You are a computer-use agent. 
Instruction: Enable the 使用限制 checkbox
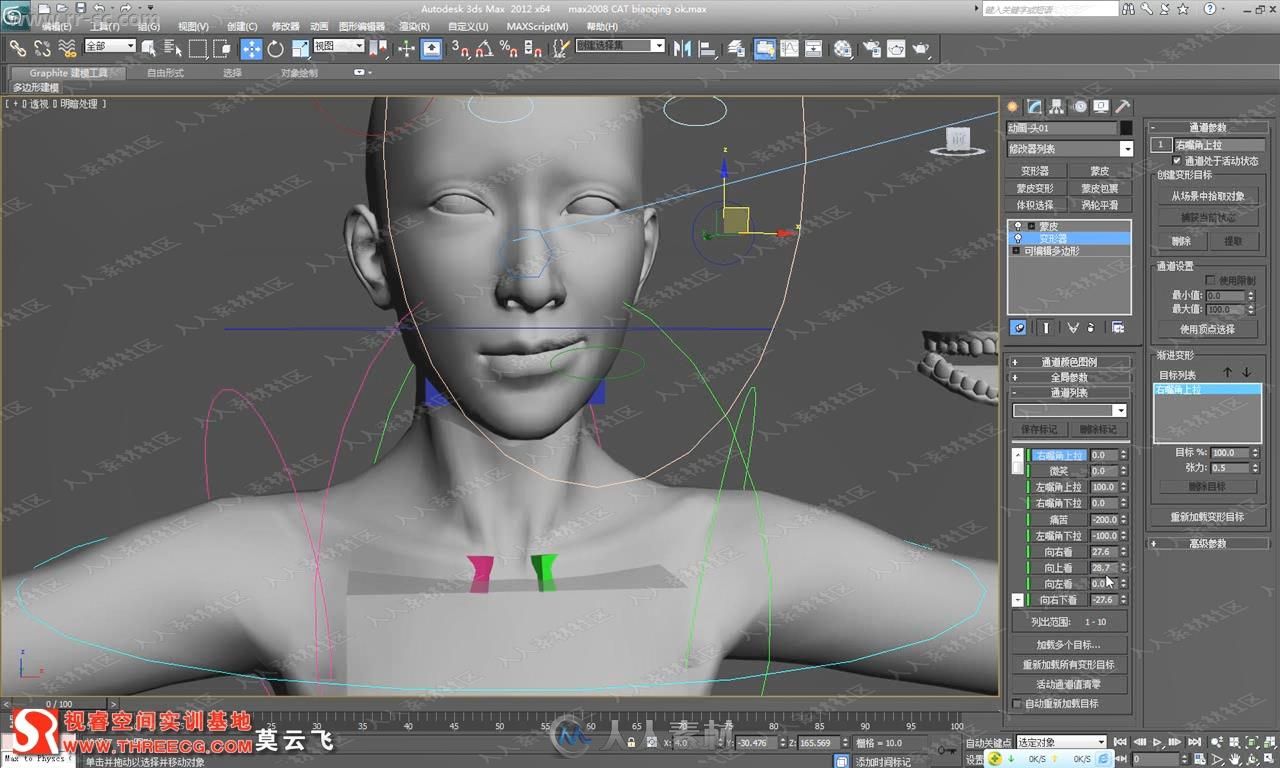pos(1211,280)
